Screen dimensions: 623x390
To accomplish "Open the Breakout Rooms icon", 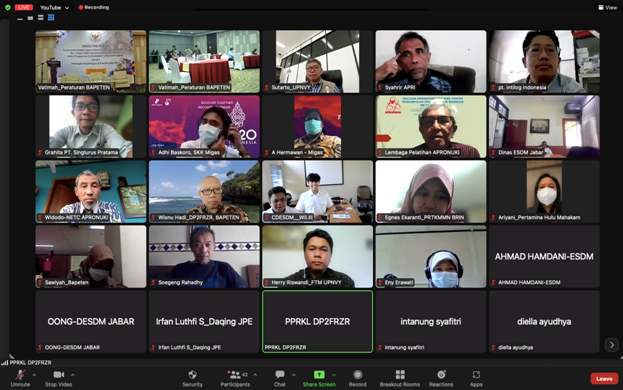I will pos(400,375).
